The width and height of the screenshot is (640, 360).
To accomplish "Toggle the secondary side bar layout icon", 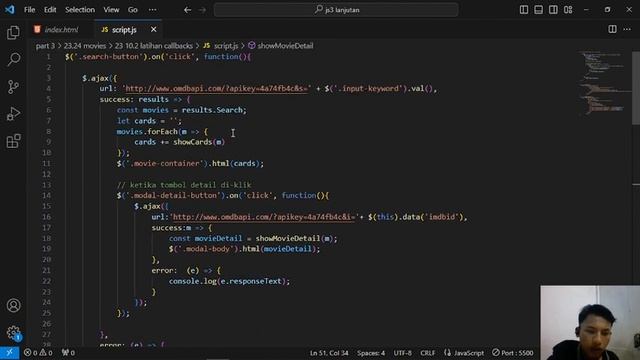I will (x=553, y=9).
